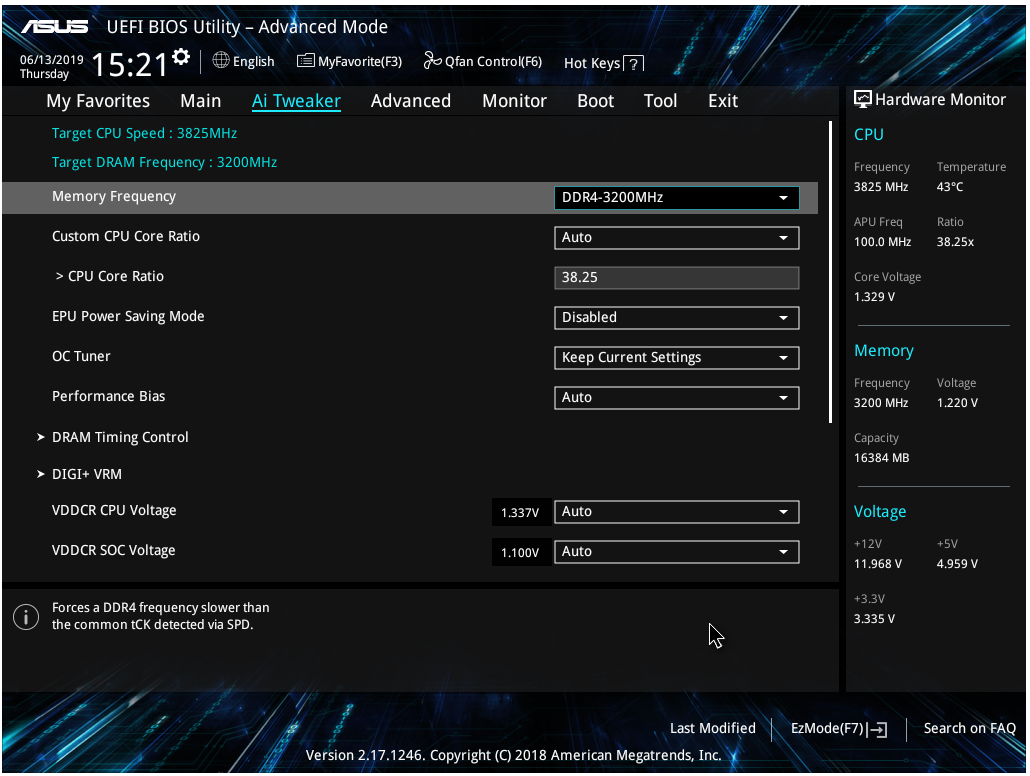Image resolution: width=1030 pixels, height=776 pixels.
Task: Click the info icon in the help area
Action: (x=26, y=617)
